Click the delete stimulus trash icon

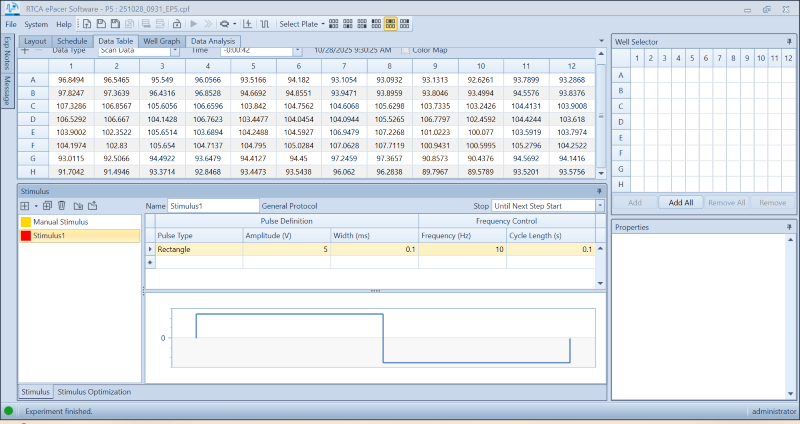62,205
